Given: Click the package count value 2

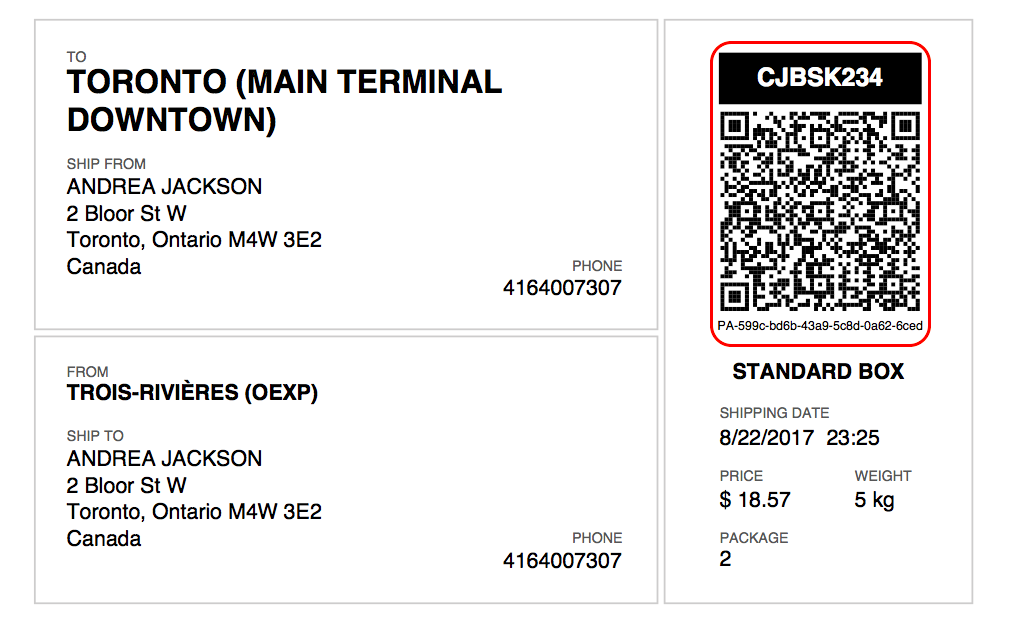Looking at the screenshot, I should pyautogui.click(x=726, y=559).
